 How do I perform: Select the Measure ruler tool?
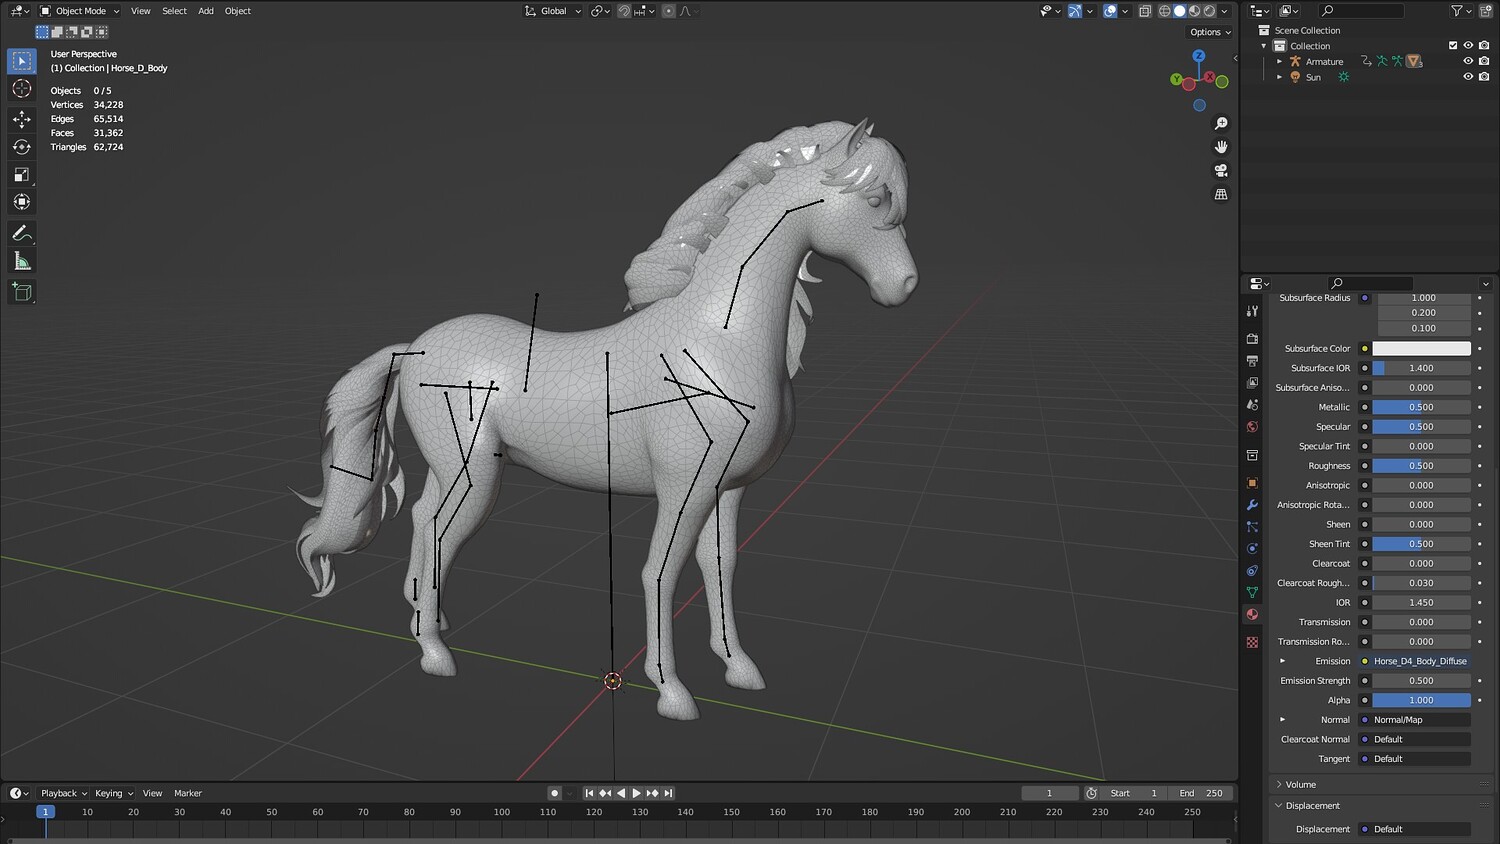pyautogui.click(x=21, y=262)
